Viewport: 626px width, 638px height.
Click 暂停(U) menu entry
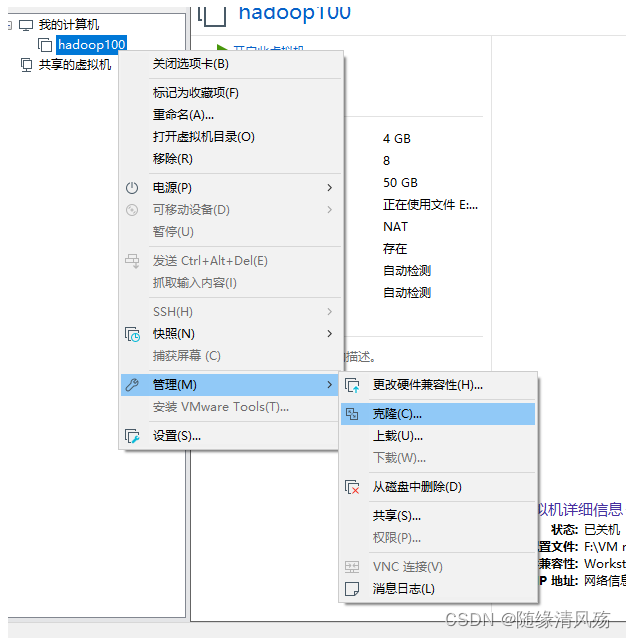(x=231, y=232)
